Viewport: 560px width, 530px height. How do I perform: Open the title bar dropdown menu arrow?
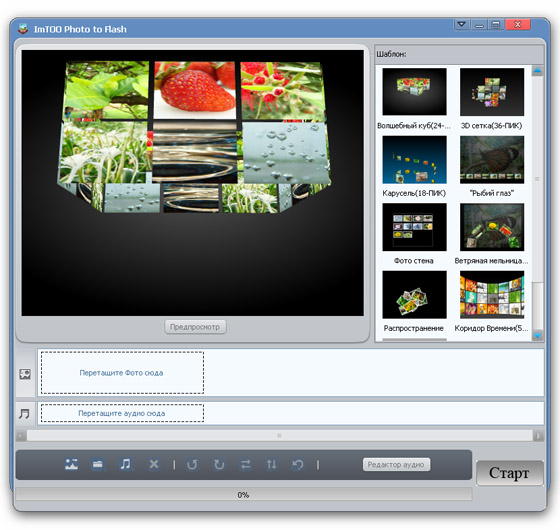click(461, 24)
